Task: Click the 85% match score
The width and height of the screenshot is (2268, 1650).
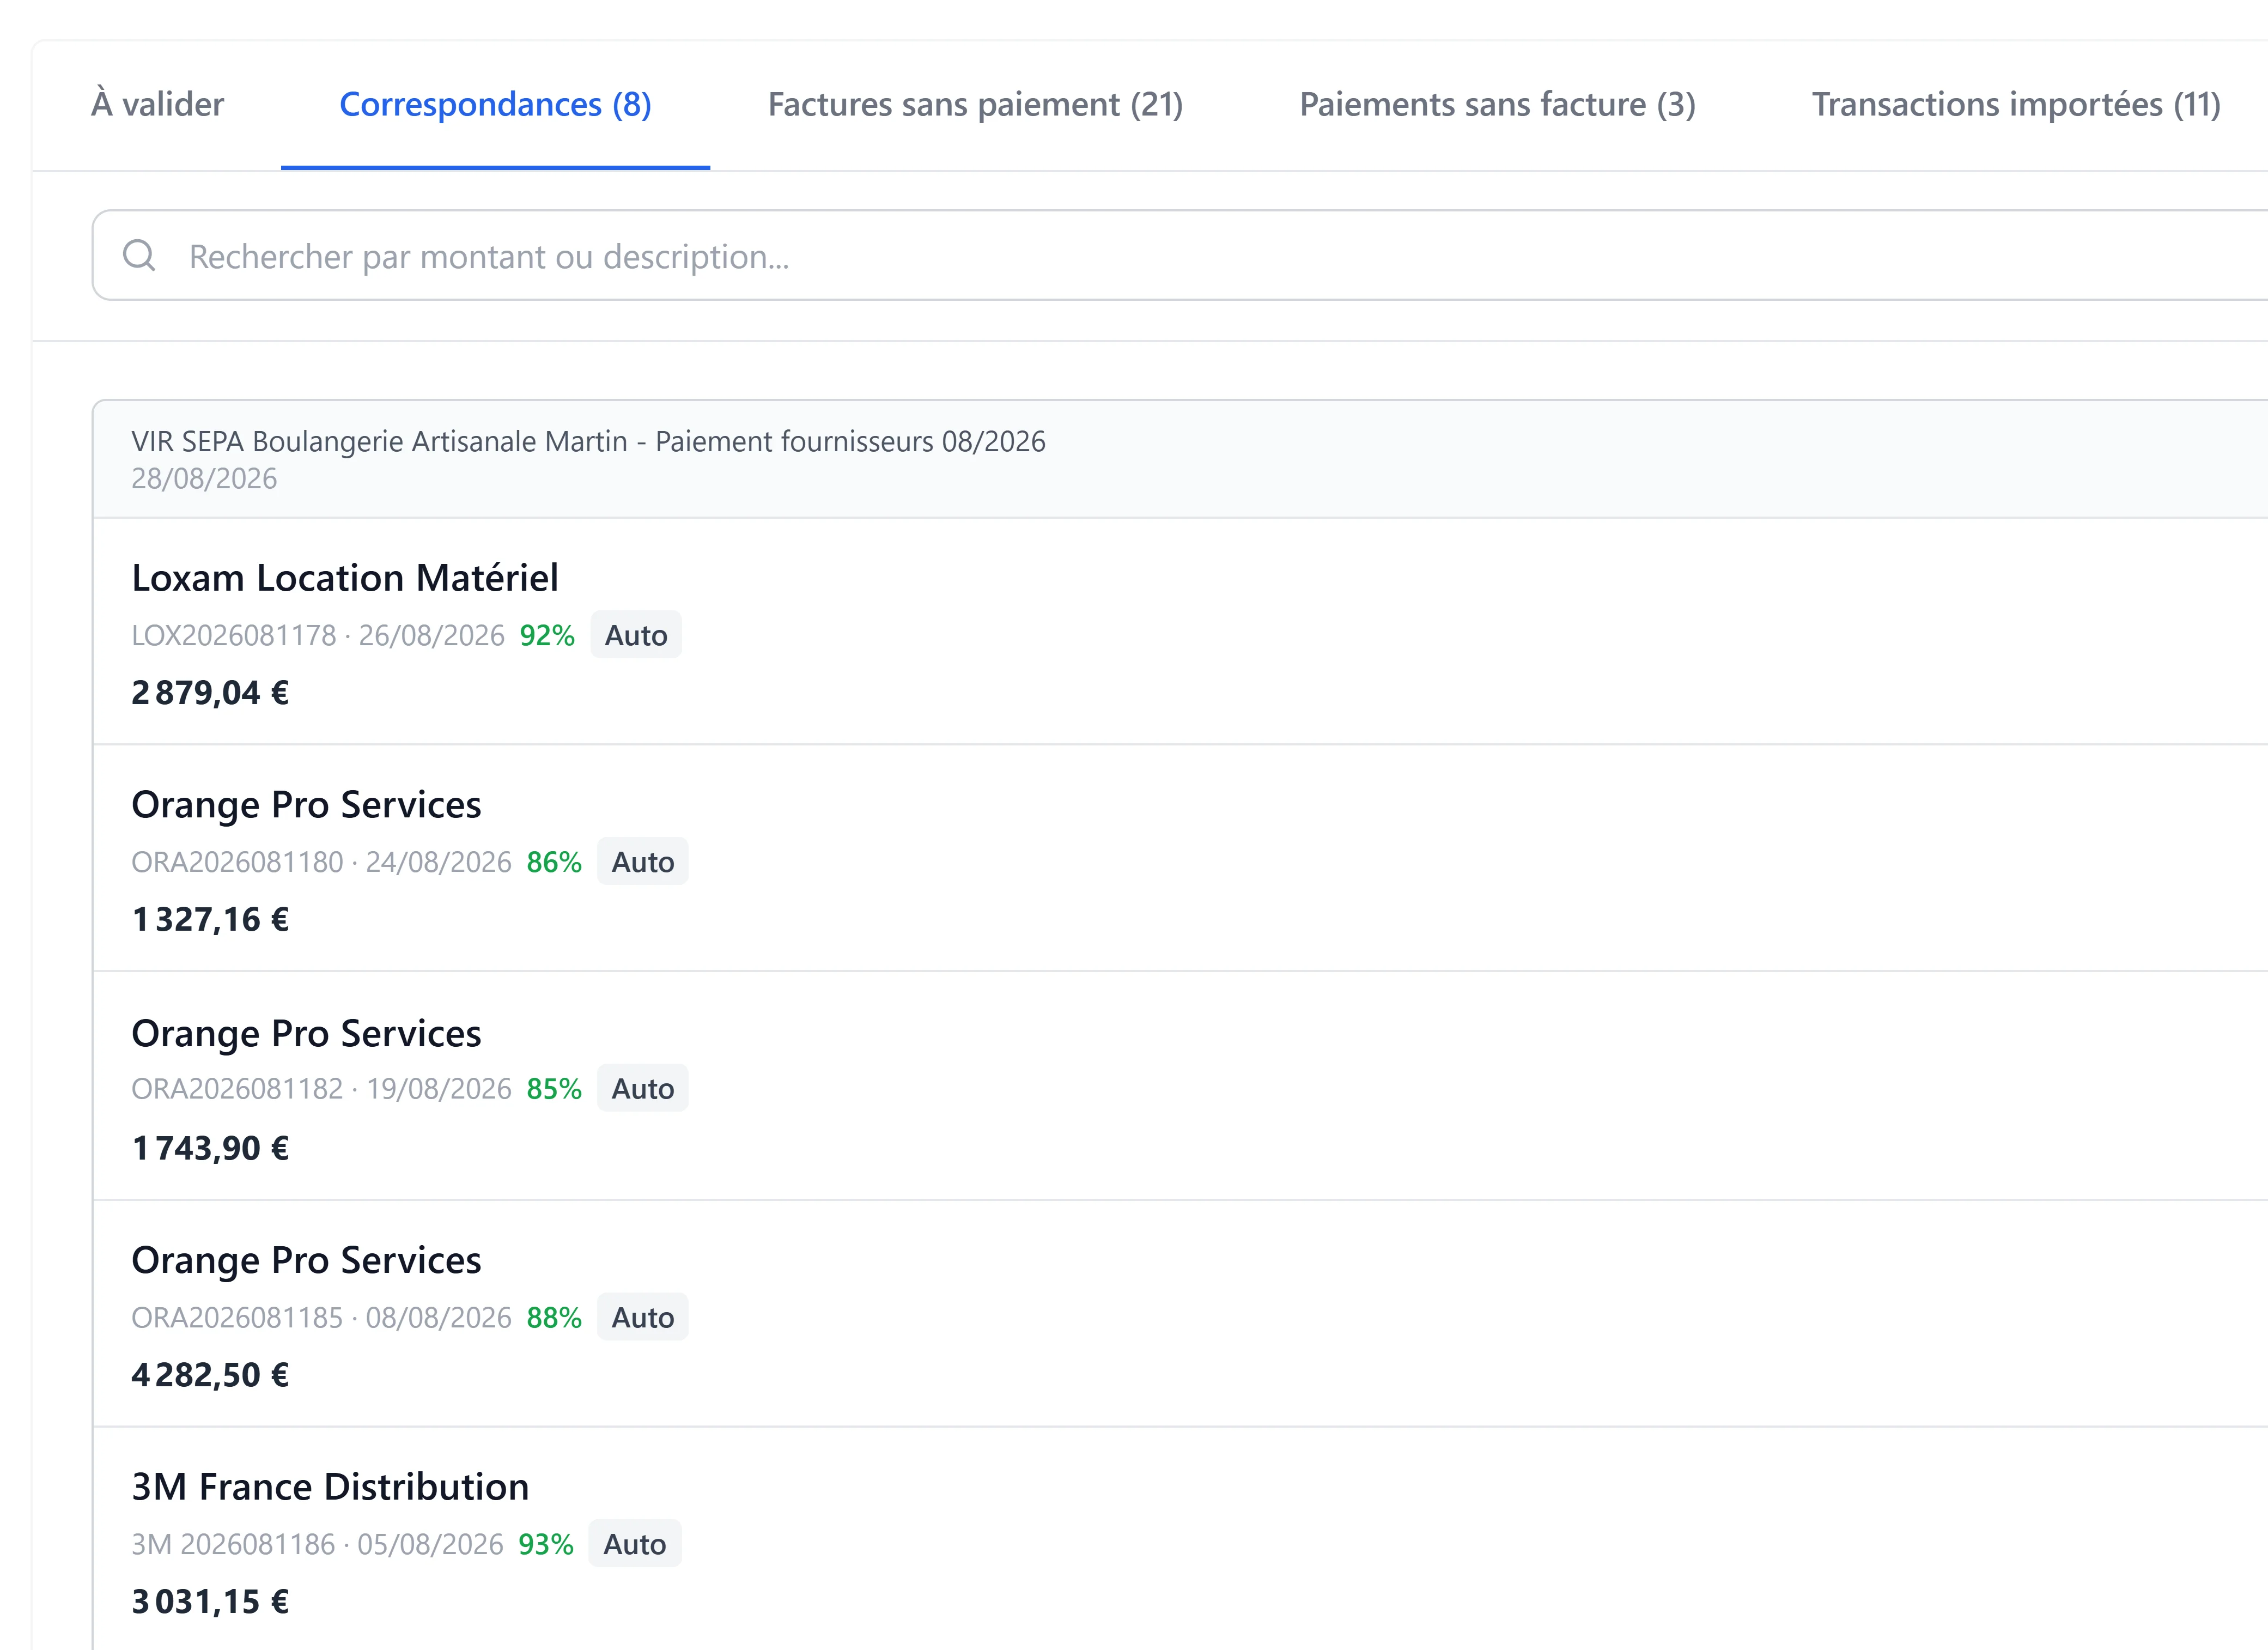Action: point(554,1089)
